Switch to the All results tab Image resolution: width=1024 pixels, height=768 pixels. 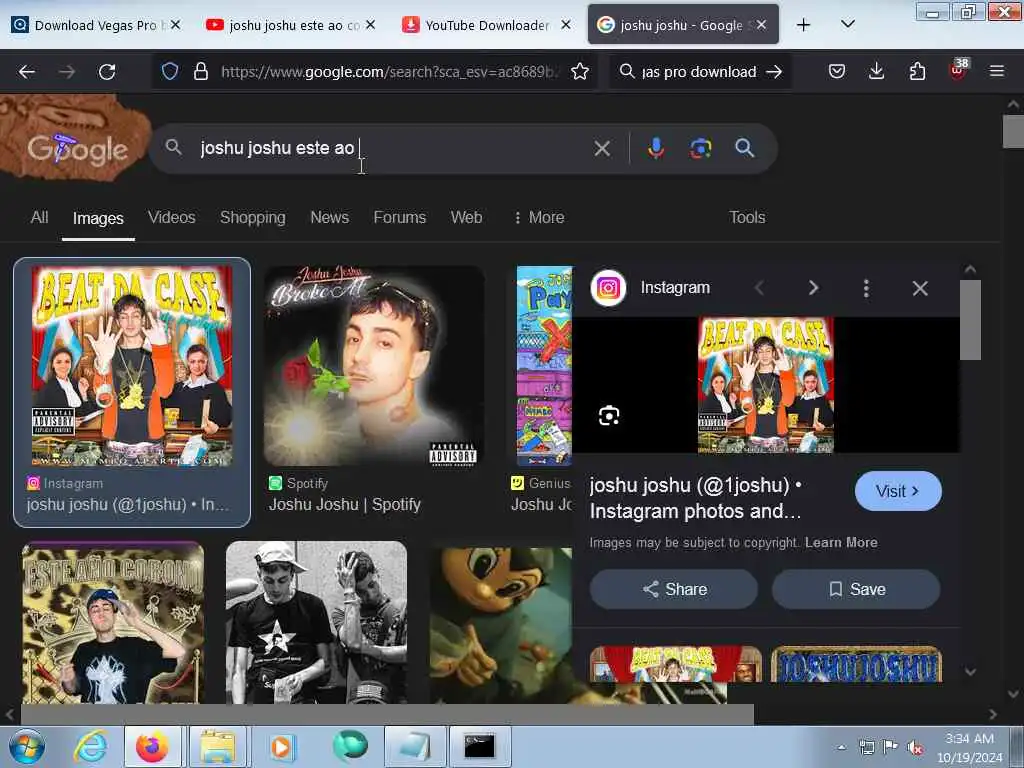pos(39,217)
